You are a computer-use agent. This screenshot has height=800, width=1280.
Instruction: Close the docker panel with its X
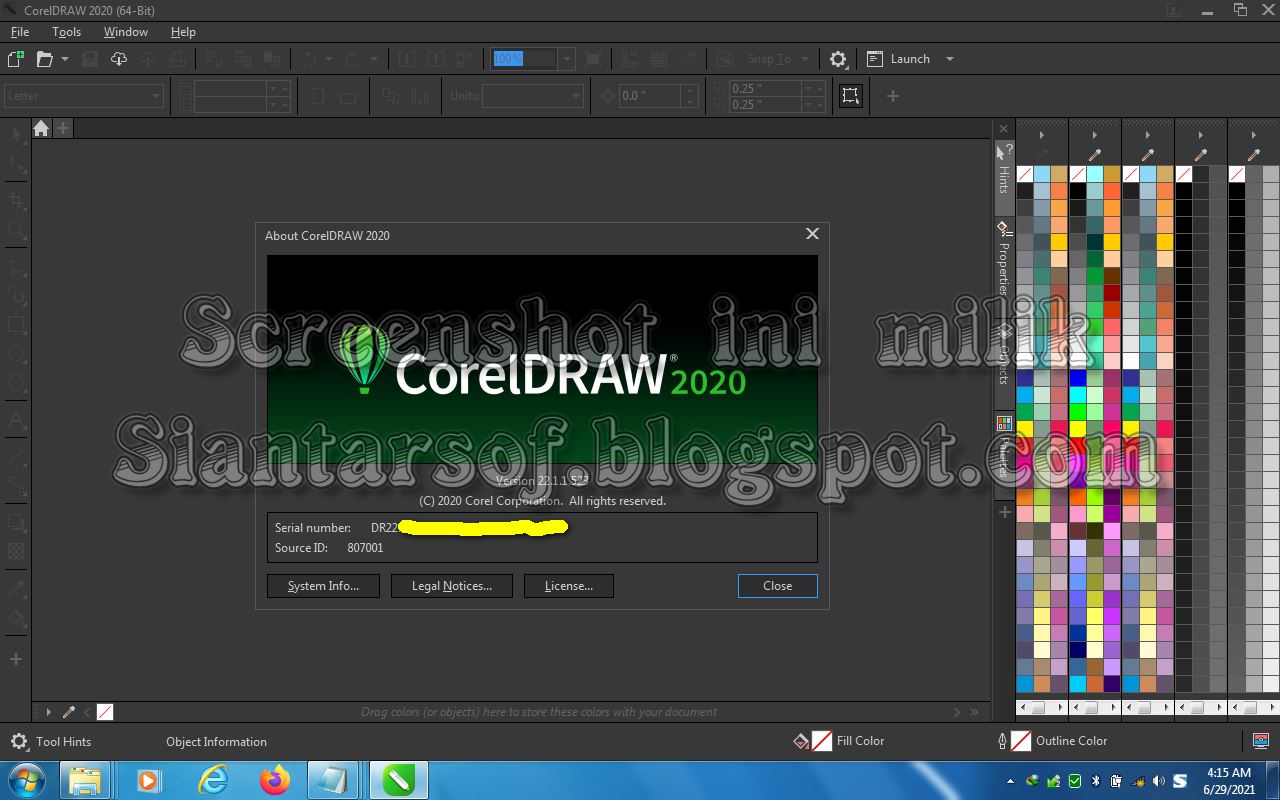click(x=1004, y=129)
